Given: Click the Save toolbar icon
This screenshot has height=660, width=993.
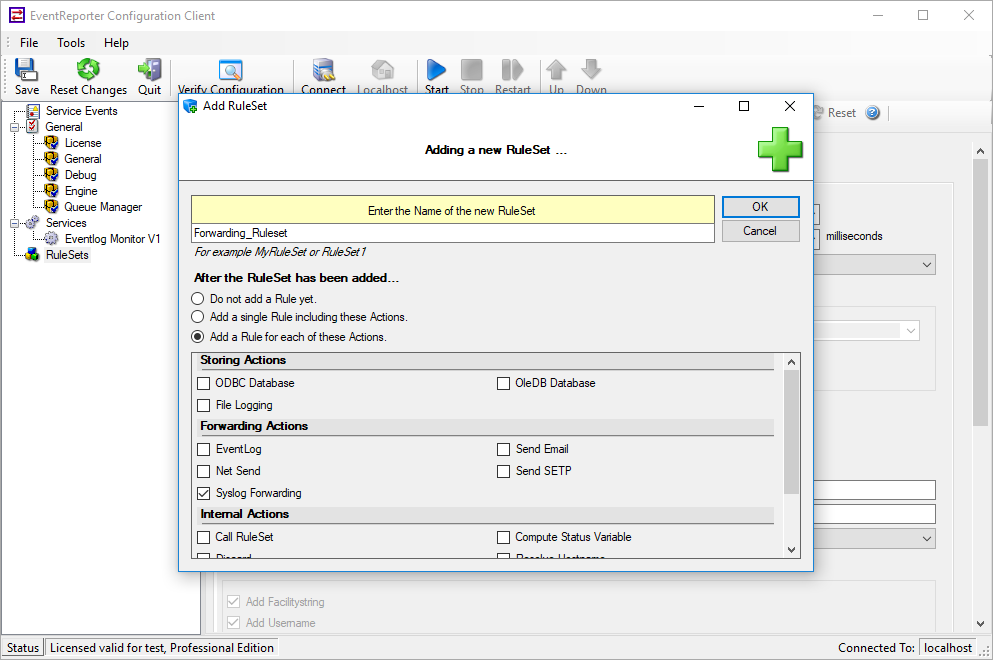Looking at the screenshot, I should point(26,70).
